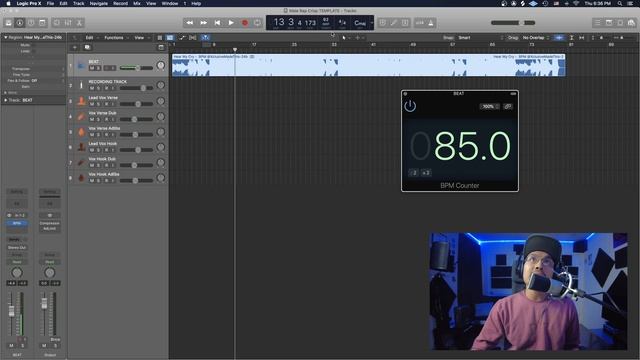Screen dimensions: 640x360
Task: Click the Rewind transport button
Action: [189, 23]
